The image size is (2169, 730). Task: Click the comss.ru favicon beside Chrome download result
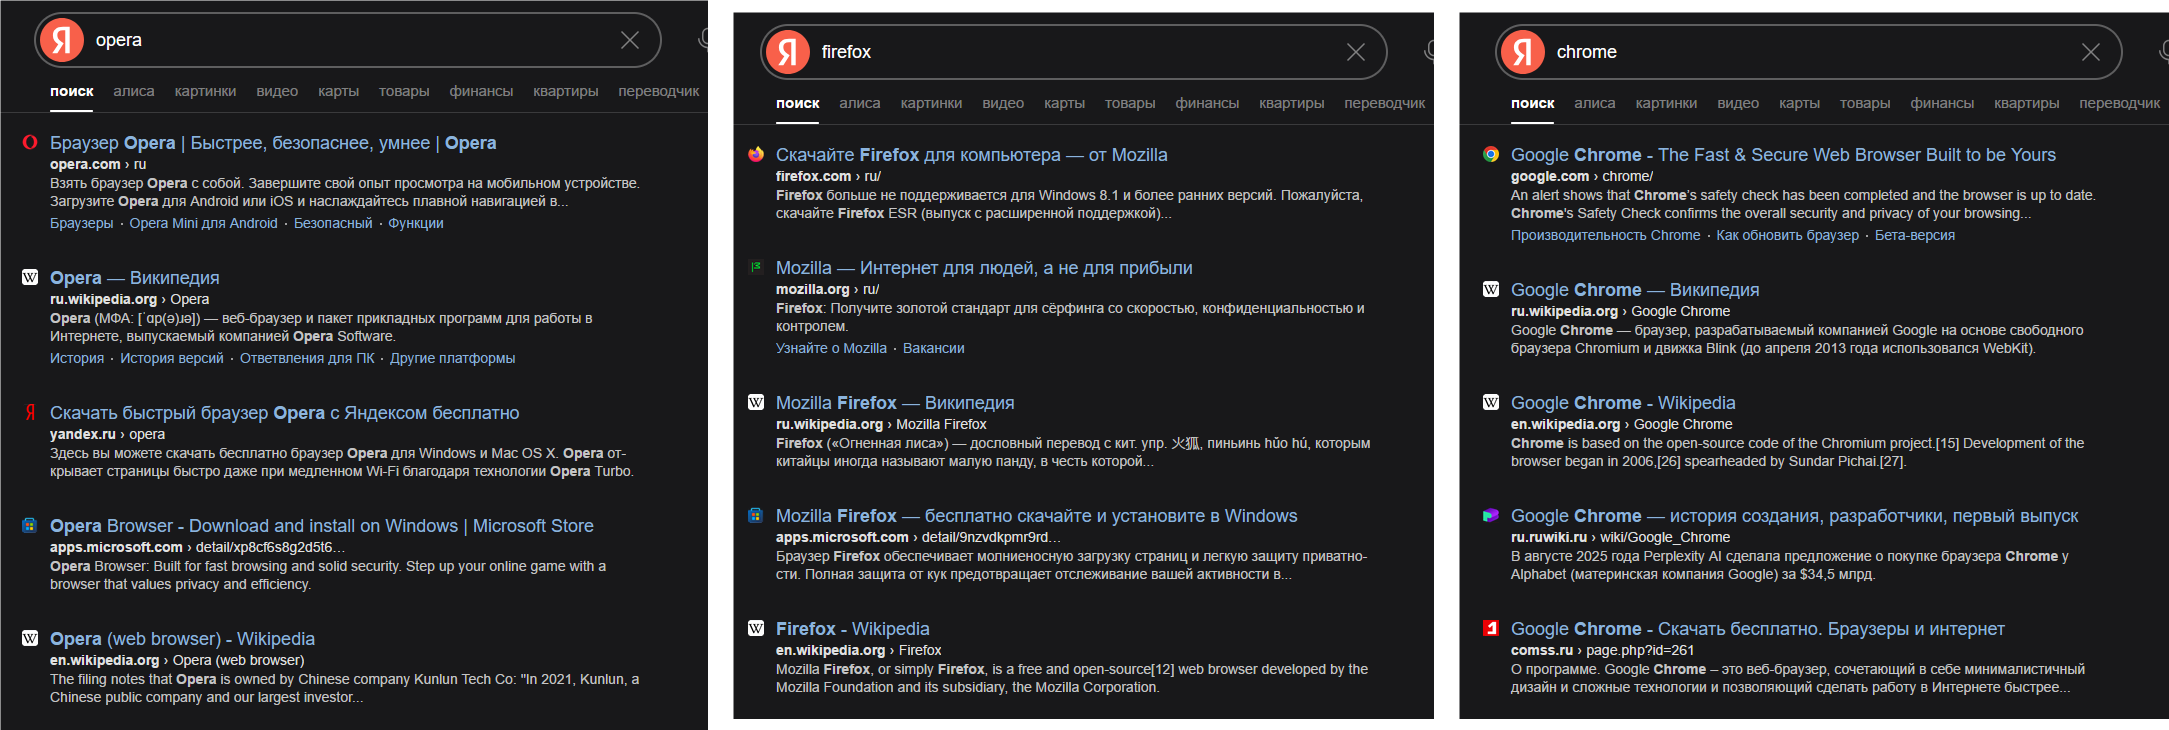pos(1491,628)
